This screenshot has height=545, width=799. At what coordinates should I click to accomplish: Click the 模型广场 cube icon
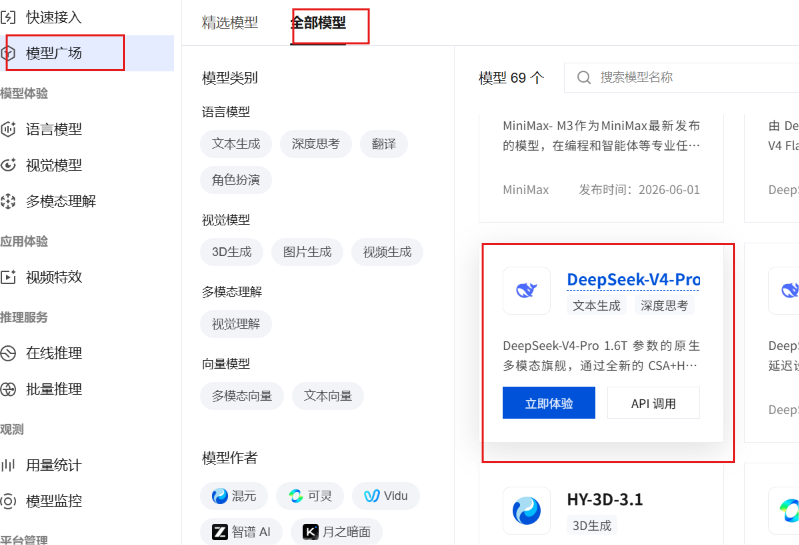(8, 53)
